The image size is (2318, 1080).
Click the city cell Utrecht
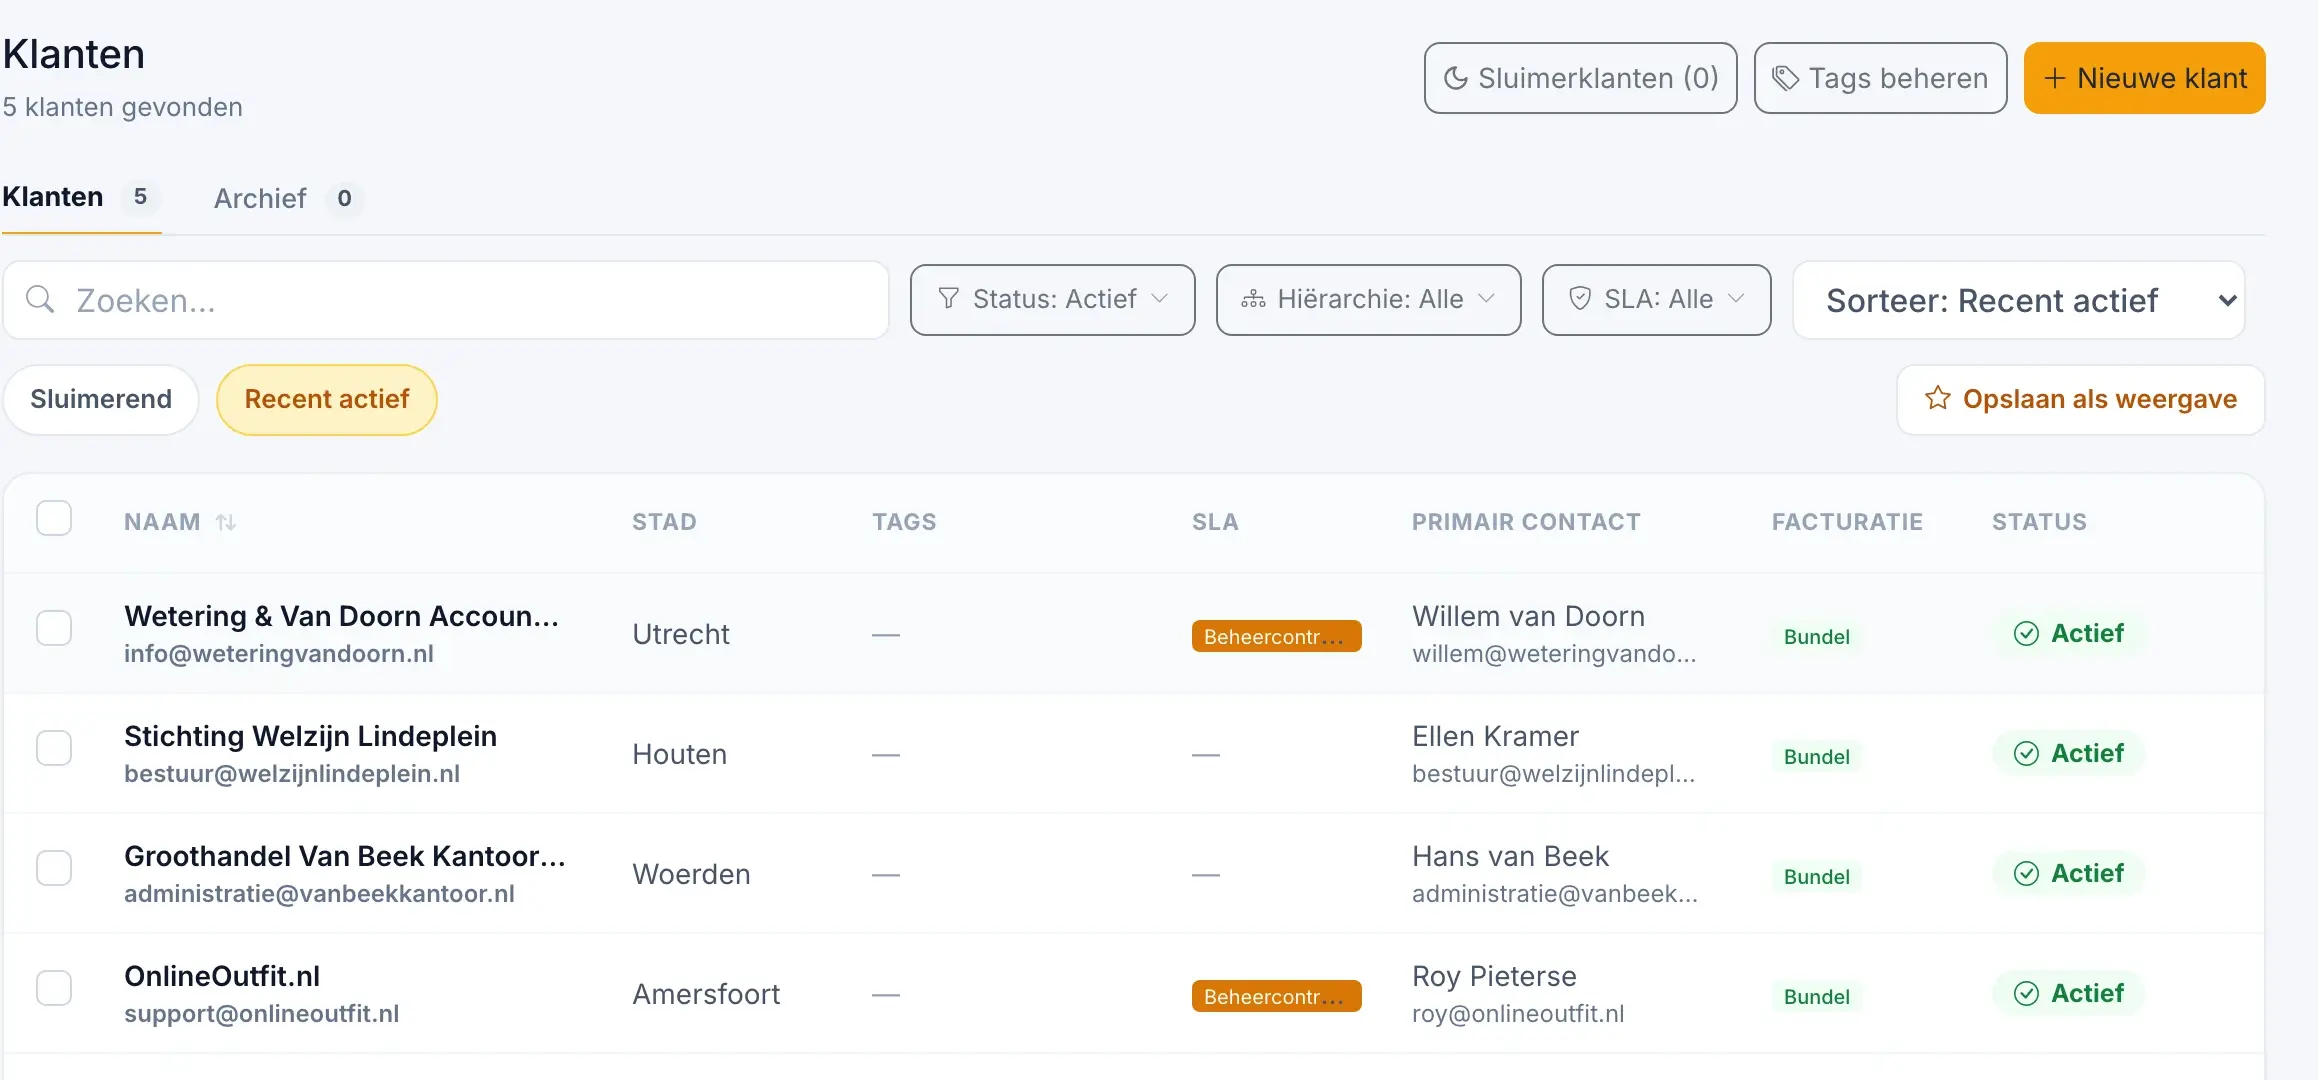pos(681,634)
